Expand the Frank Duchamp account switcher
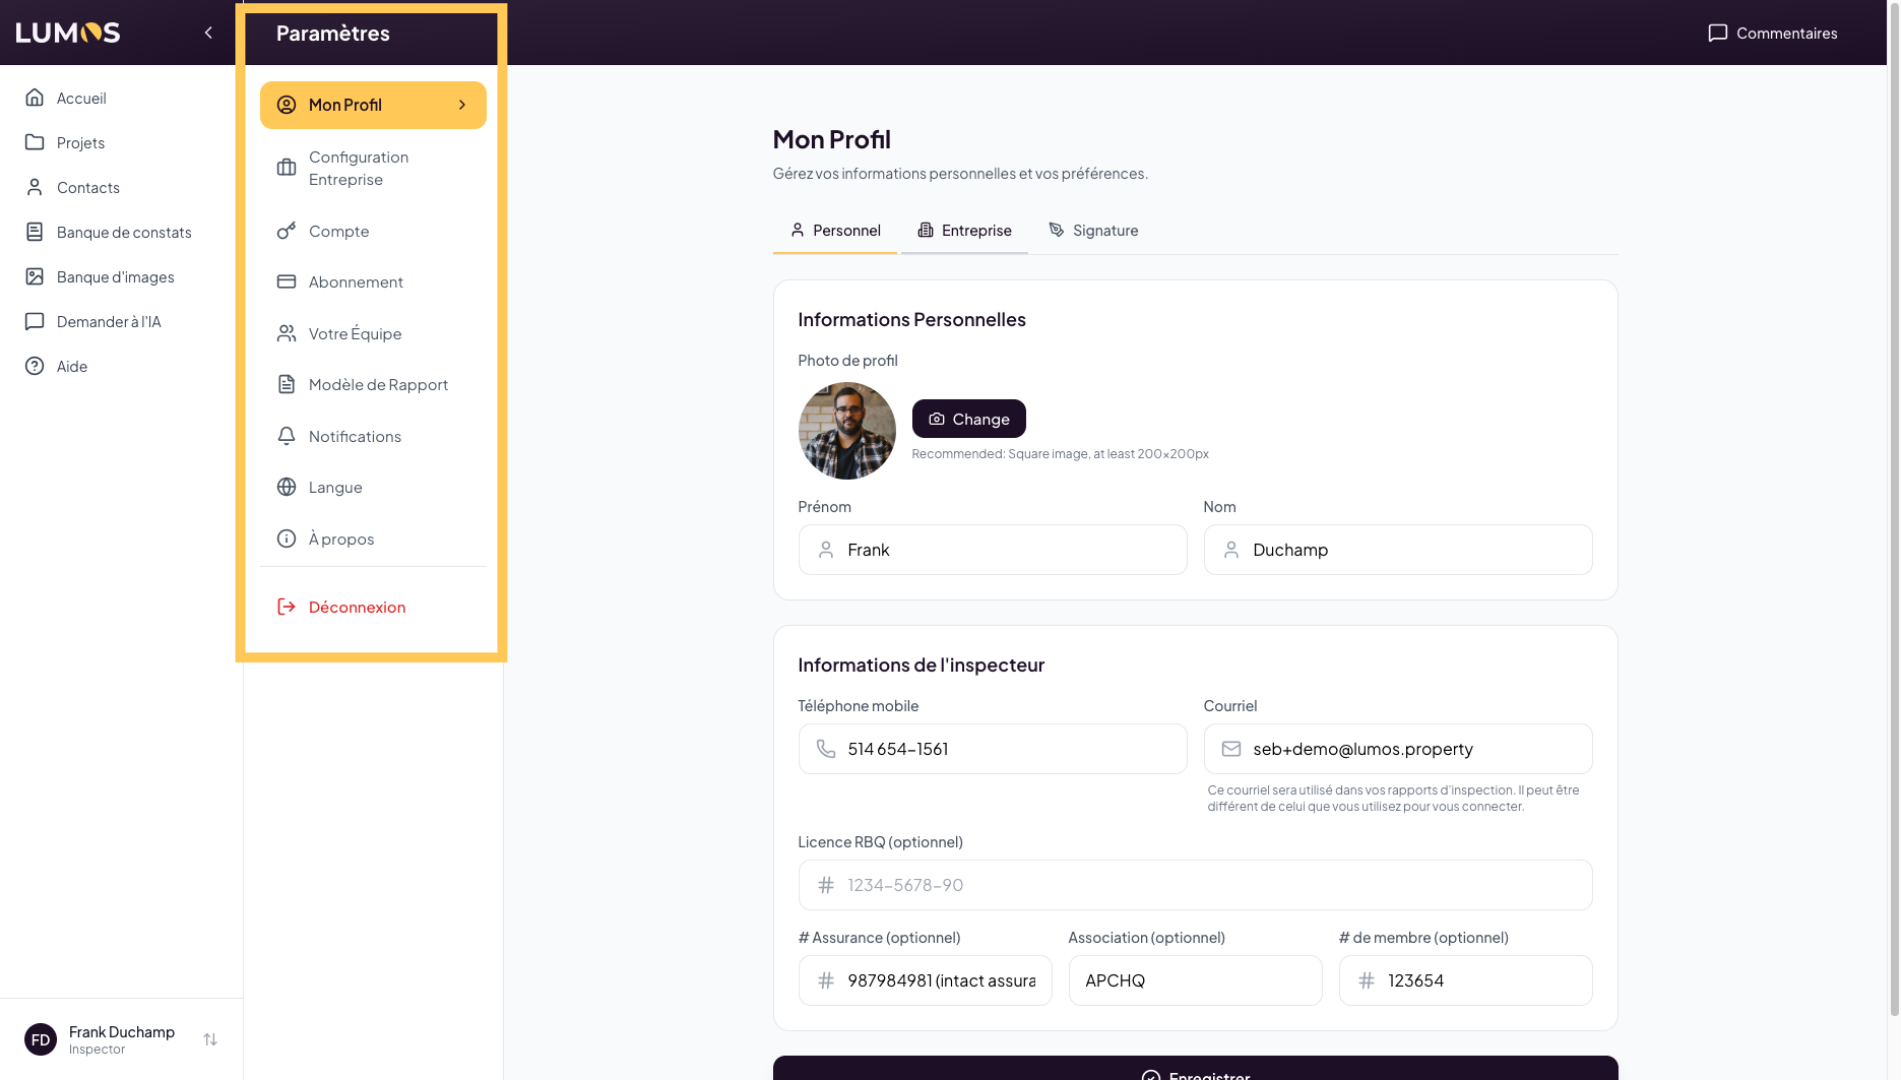1901x1080 pixels. point(210,1040)
